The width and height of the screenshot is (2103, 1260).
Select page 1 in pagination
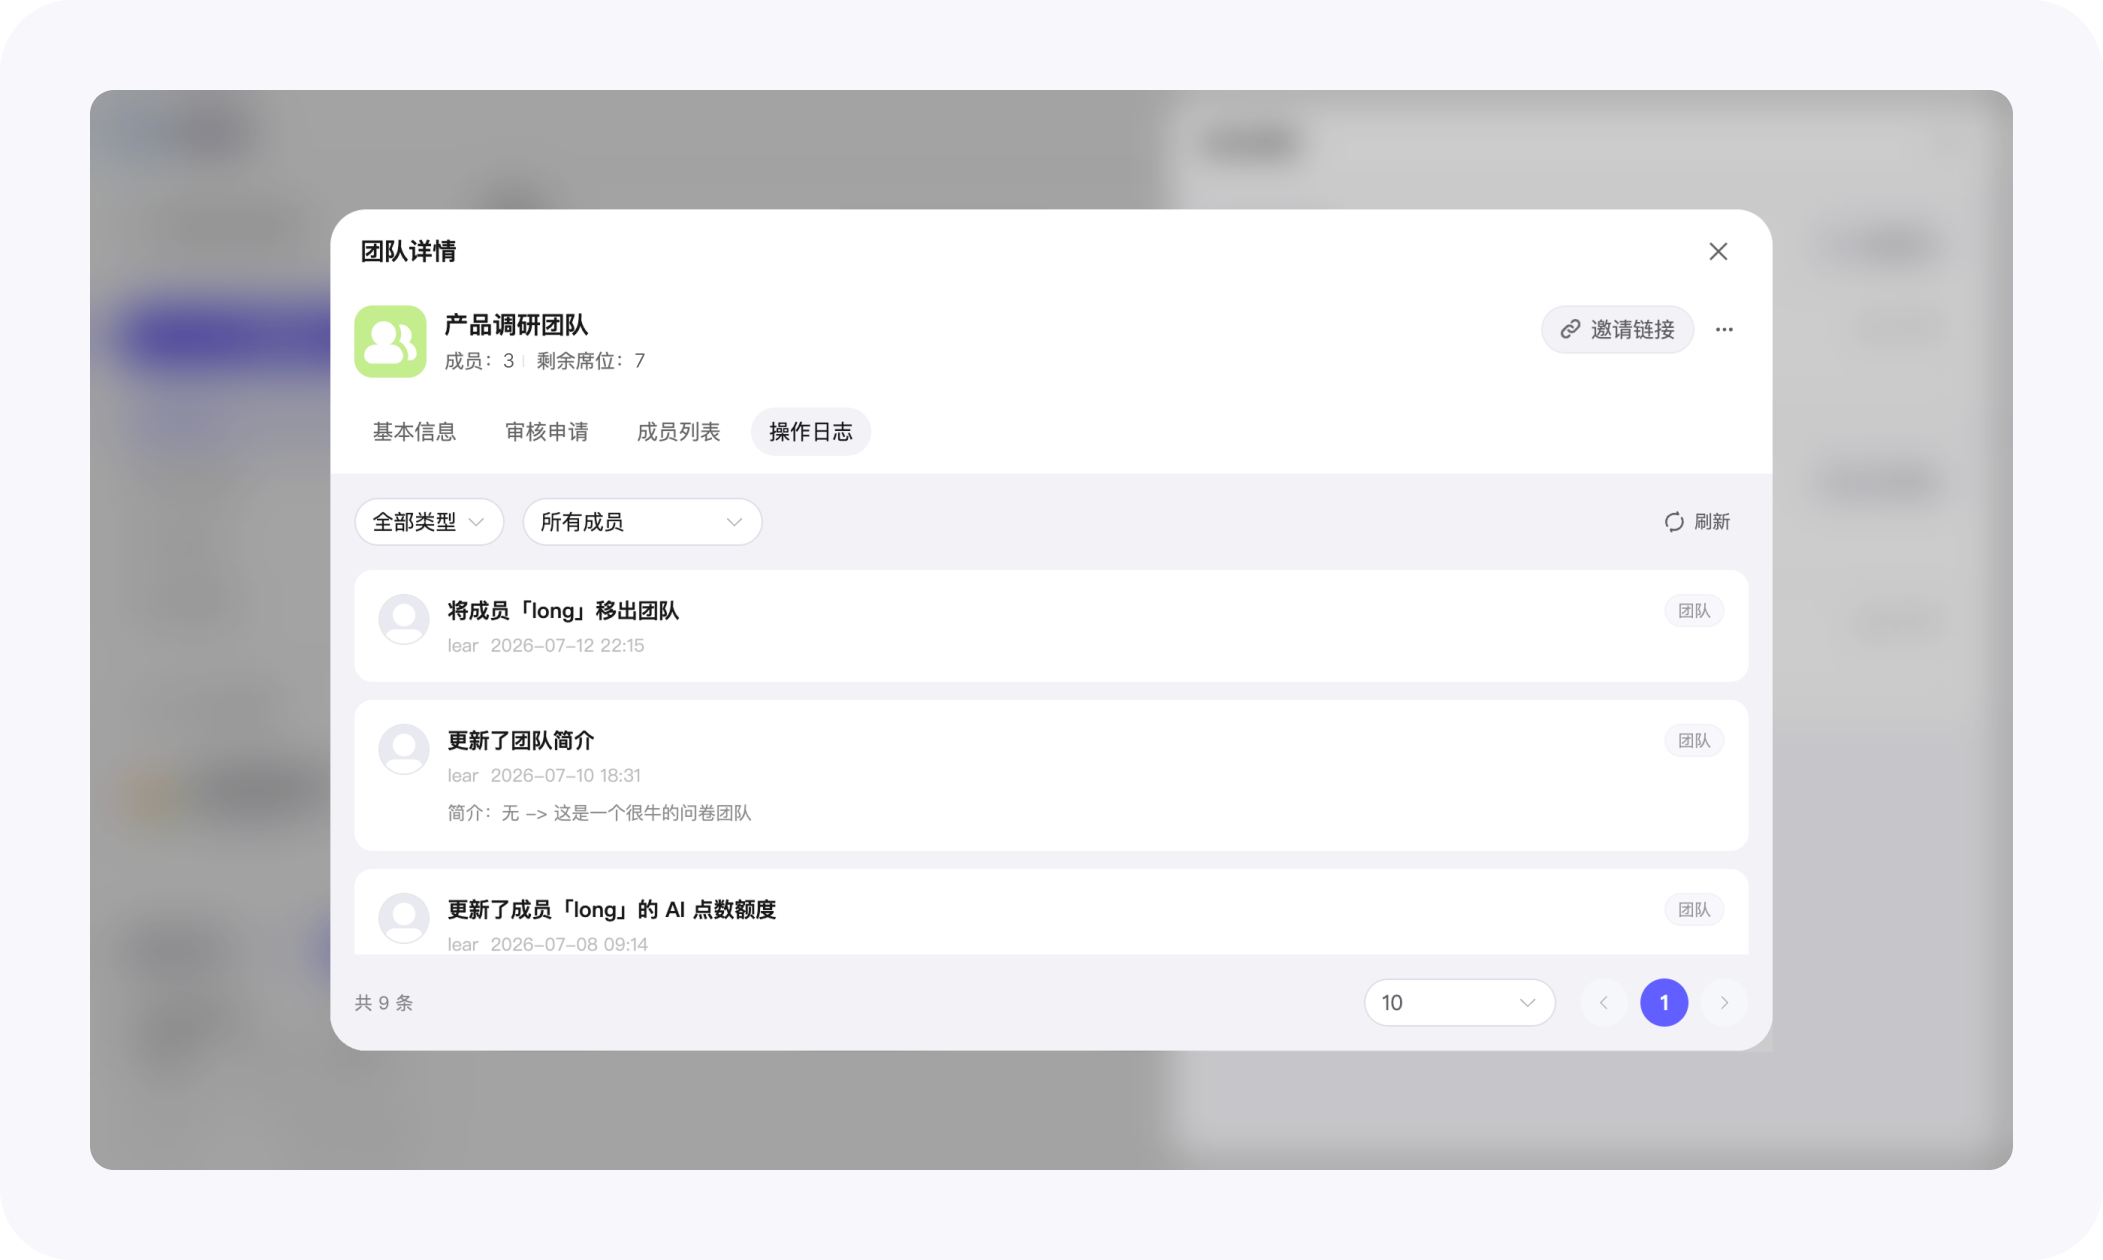(x=1664, y=1003)
